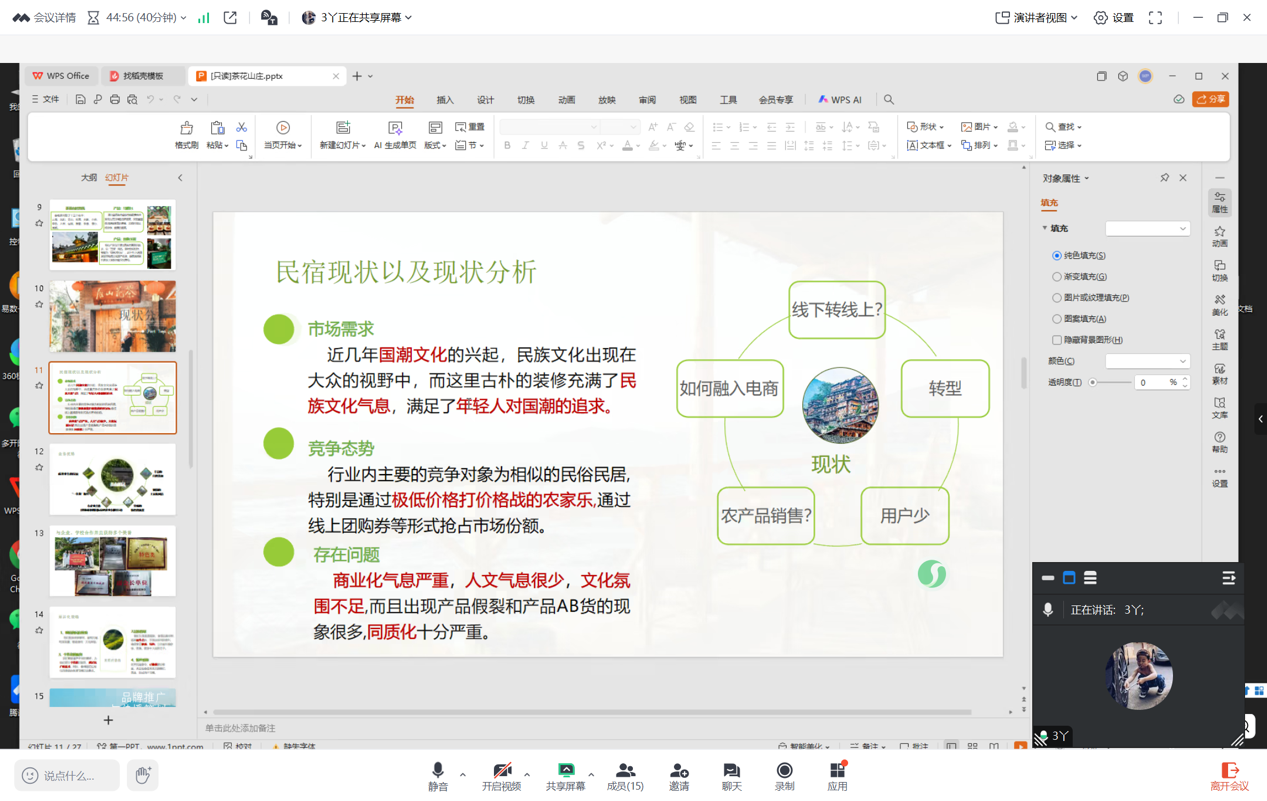
Task: Expand the 演讲者视图 dropdown at the top
Action: [1037, 18]
